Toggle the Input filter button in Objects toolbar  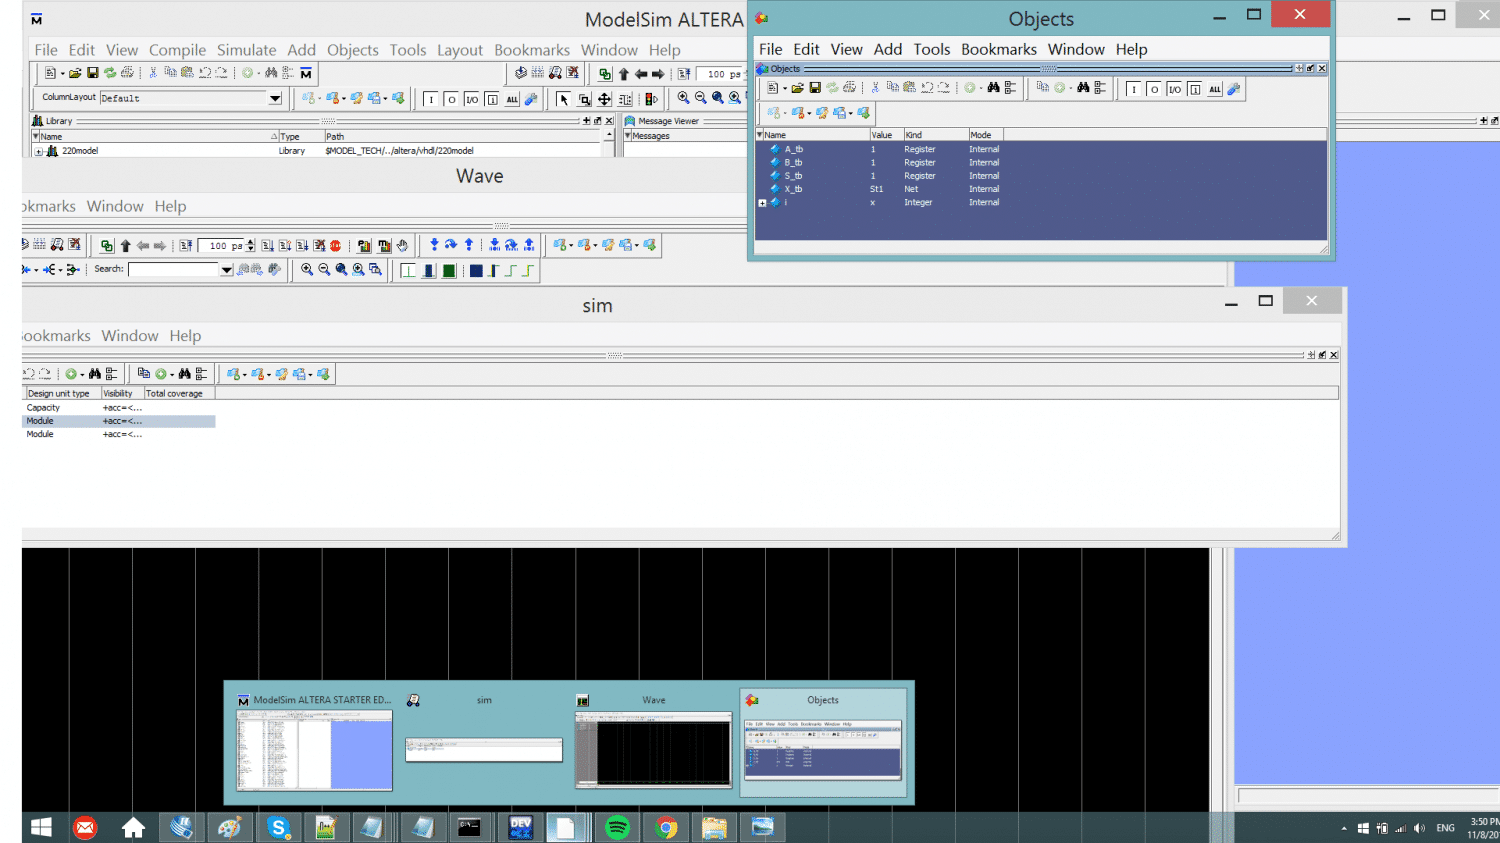1133,89
